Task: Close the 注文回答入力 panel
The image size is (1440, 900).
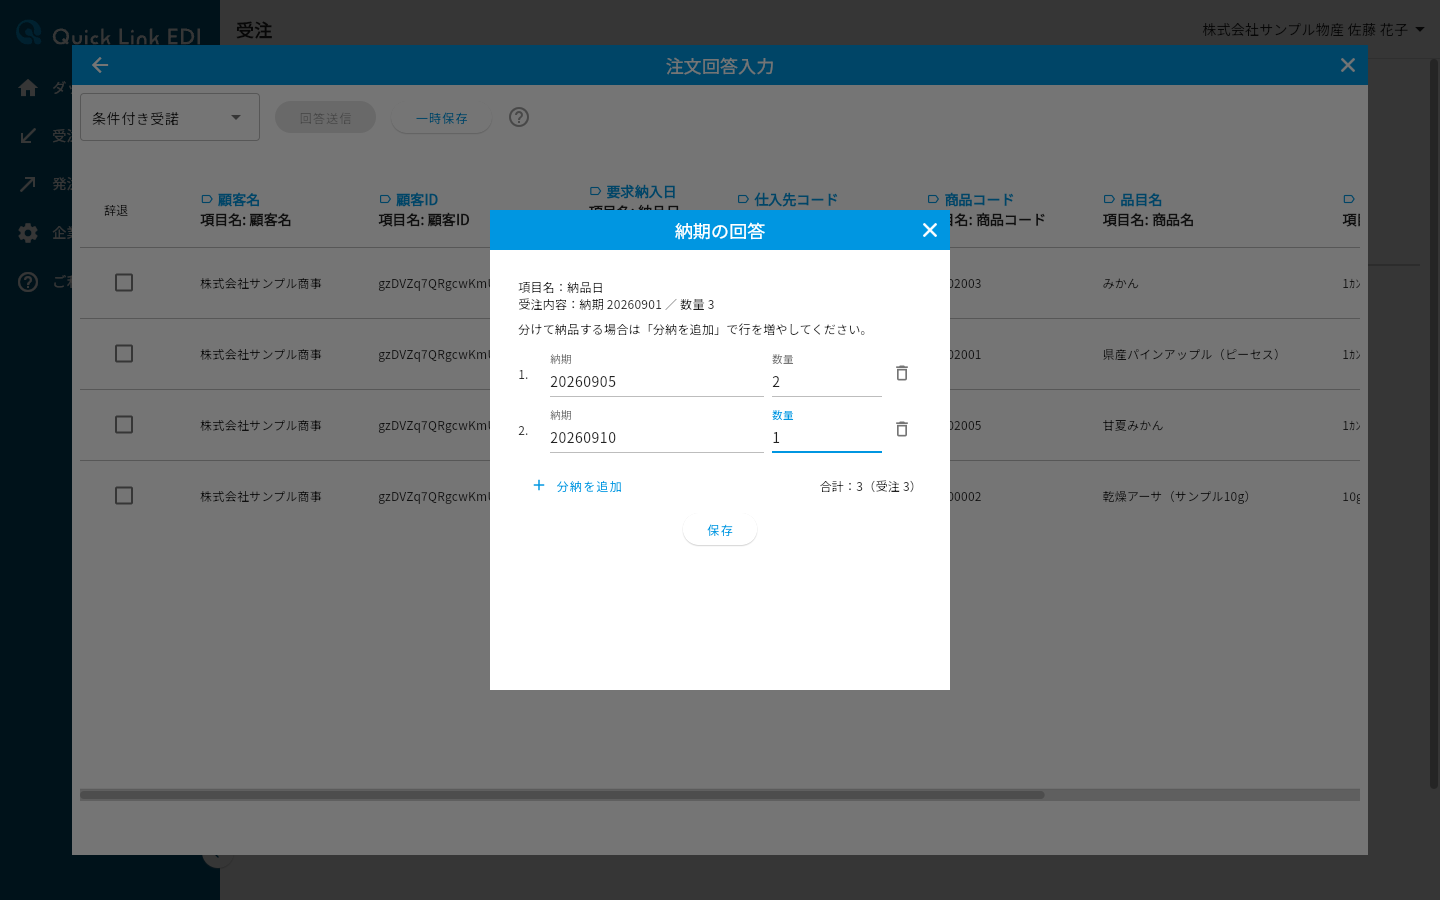Action: coord(1348,65)
